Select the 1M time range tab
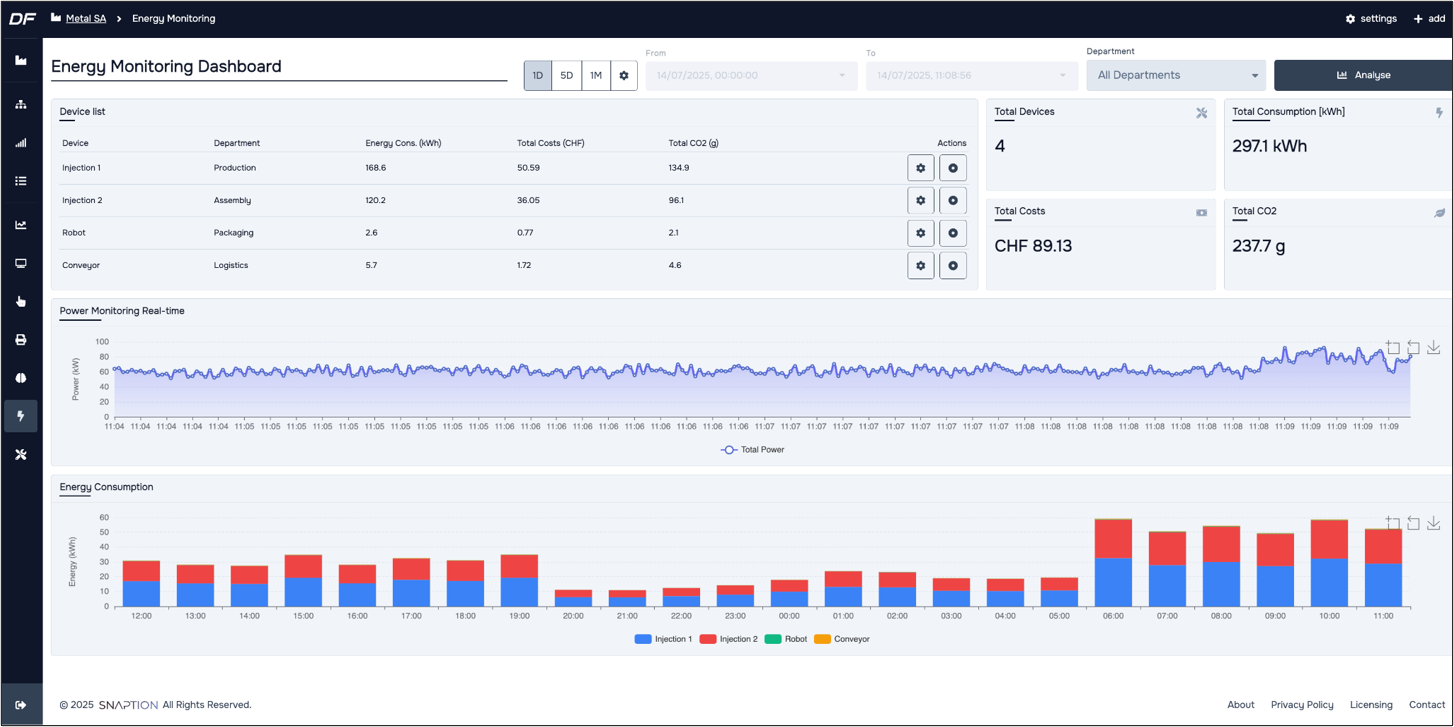Image resolution: width=1454 pixels, height=727 pixels. [595, 75]
